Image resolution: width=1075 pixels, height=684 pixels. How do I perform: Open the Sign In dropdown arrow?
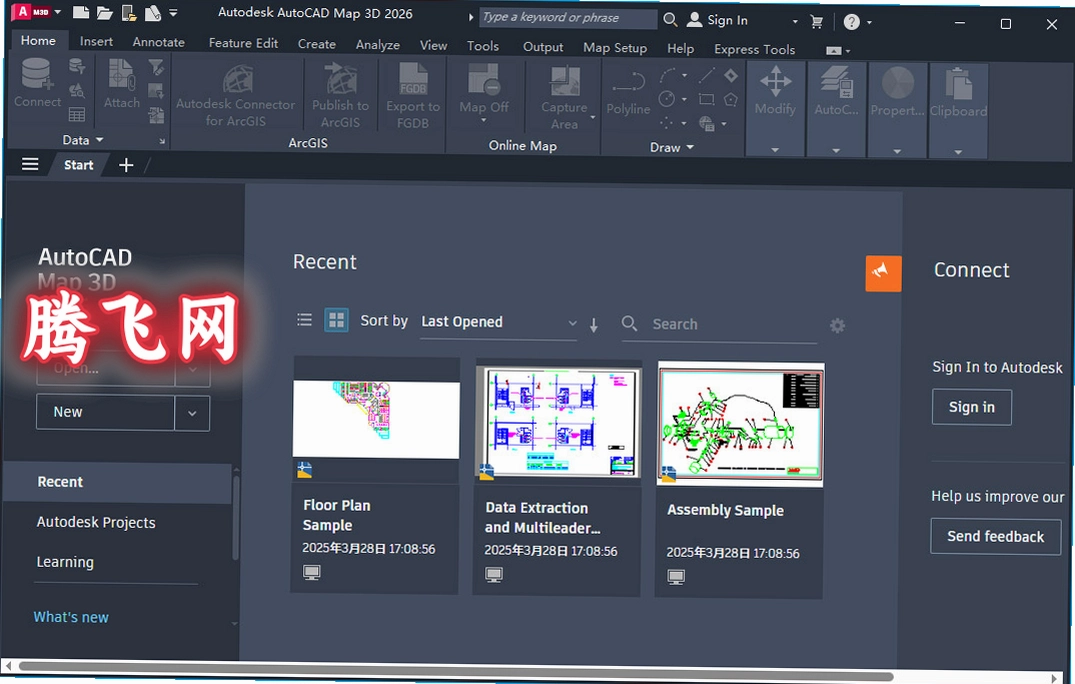[x=795, y=21]
